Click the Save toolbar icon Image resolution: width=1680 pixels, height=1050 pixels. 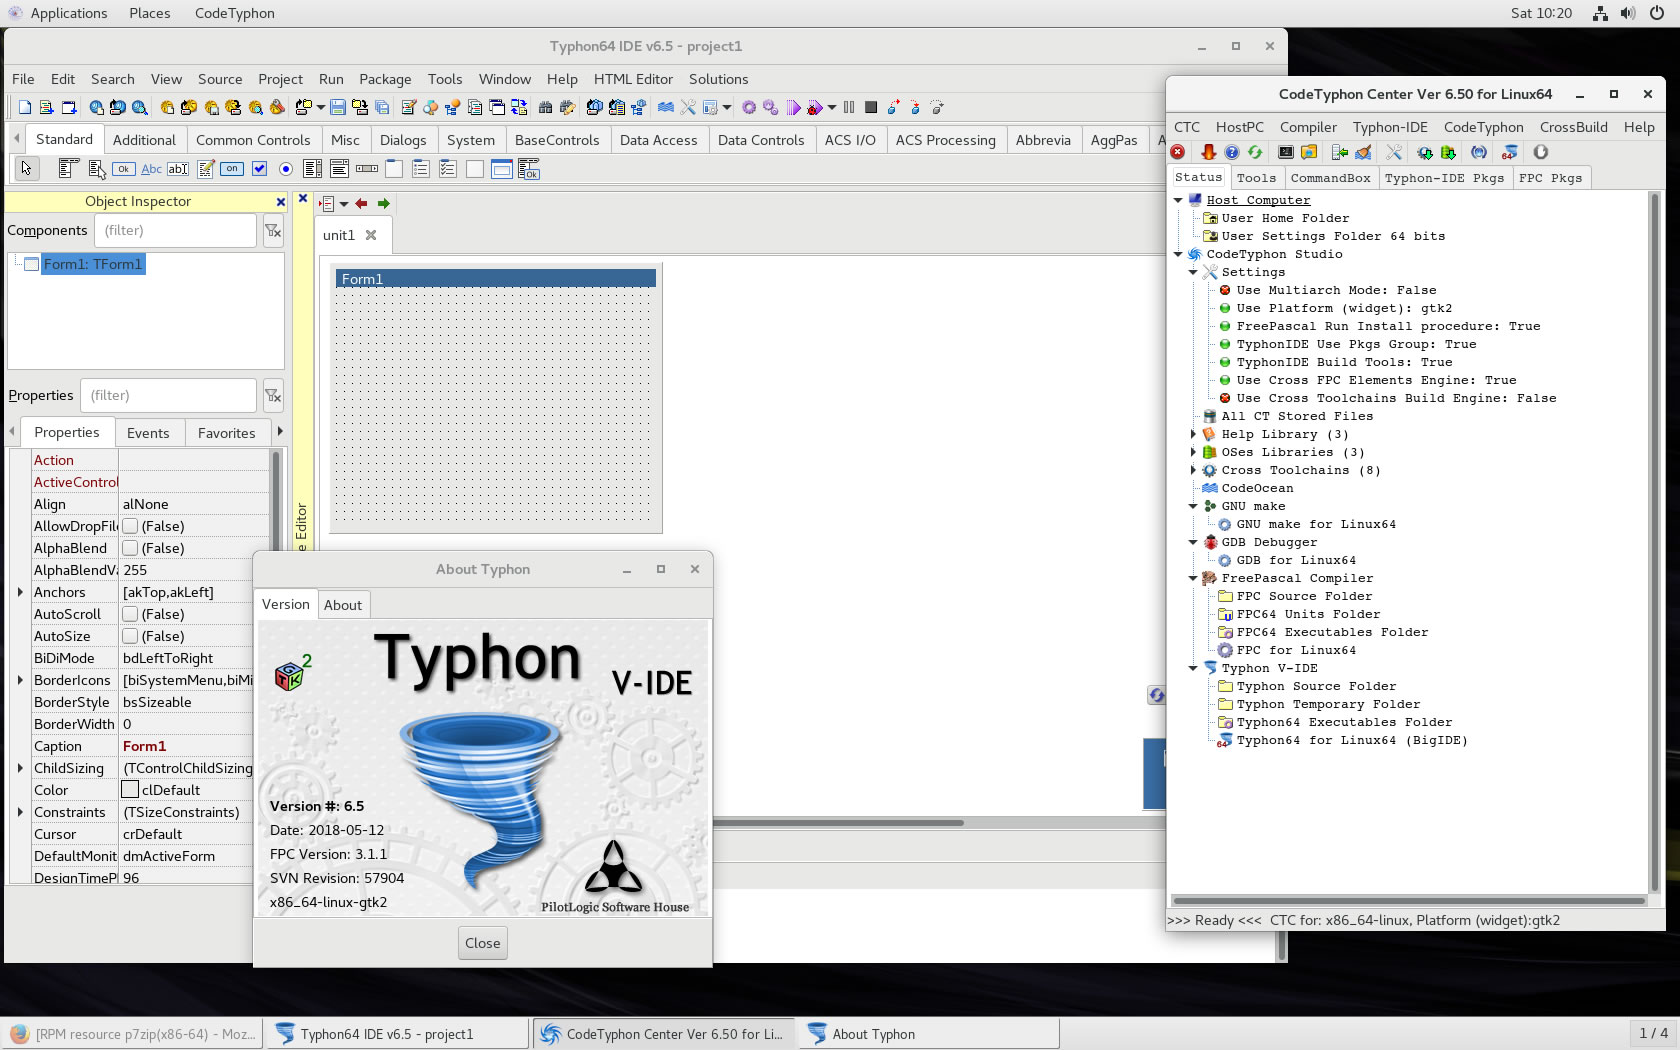pyautogui.click(x=338, y=108)
